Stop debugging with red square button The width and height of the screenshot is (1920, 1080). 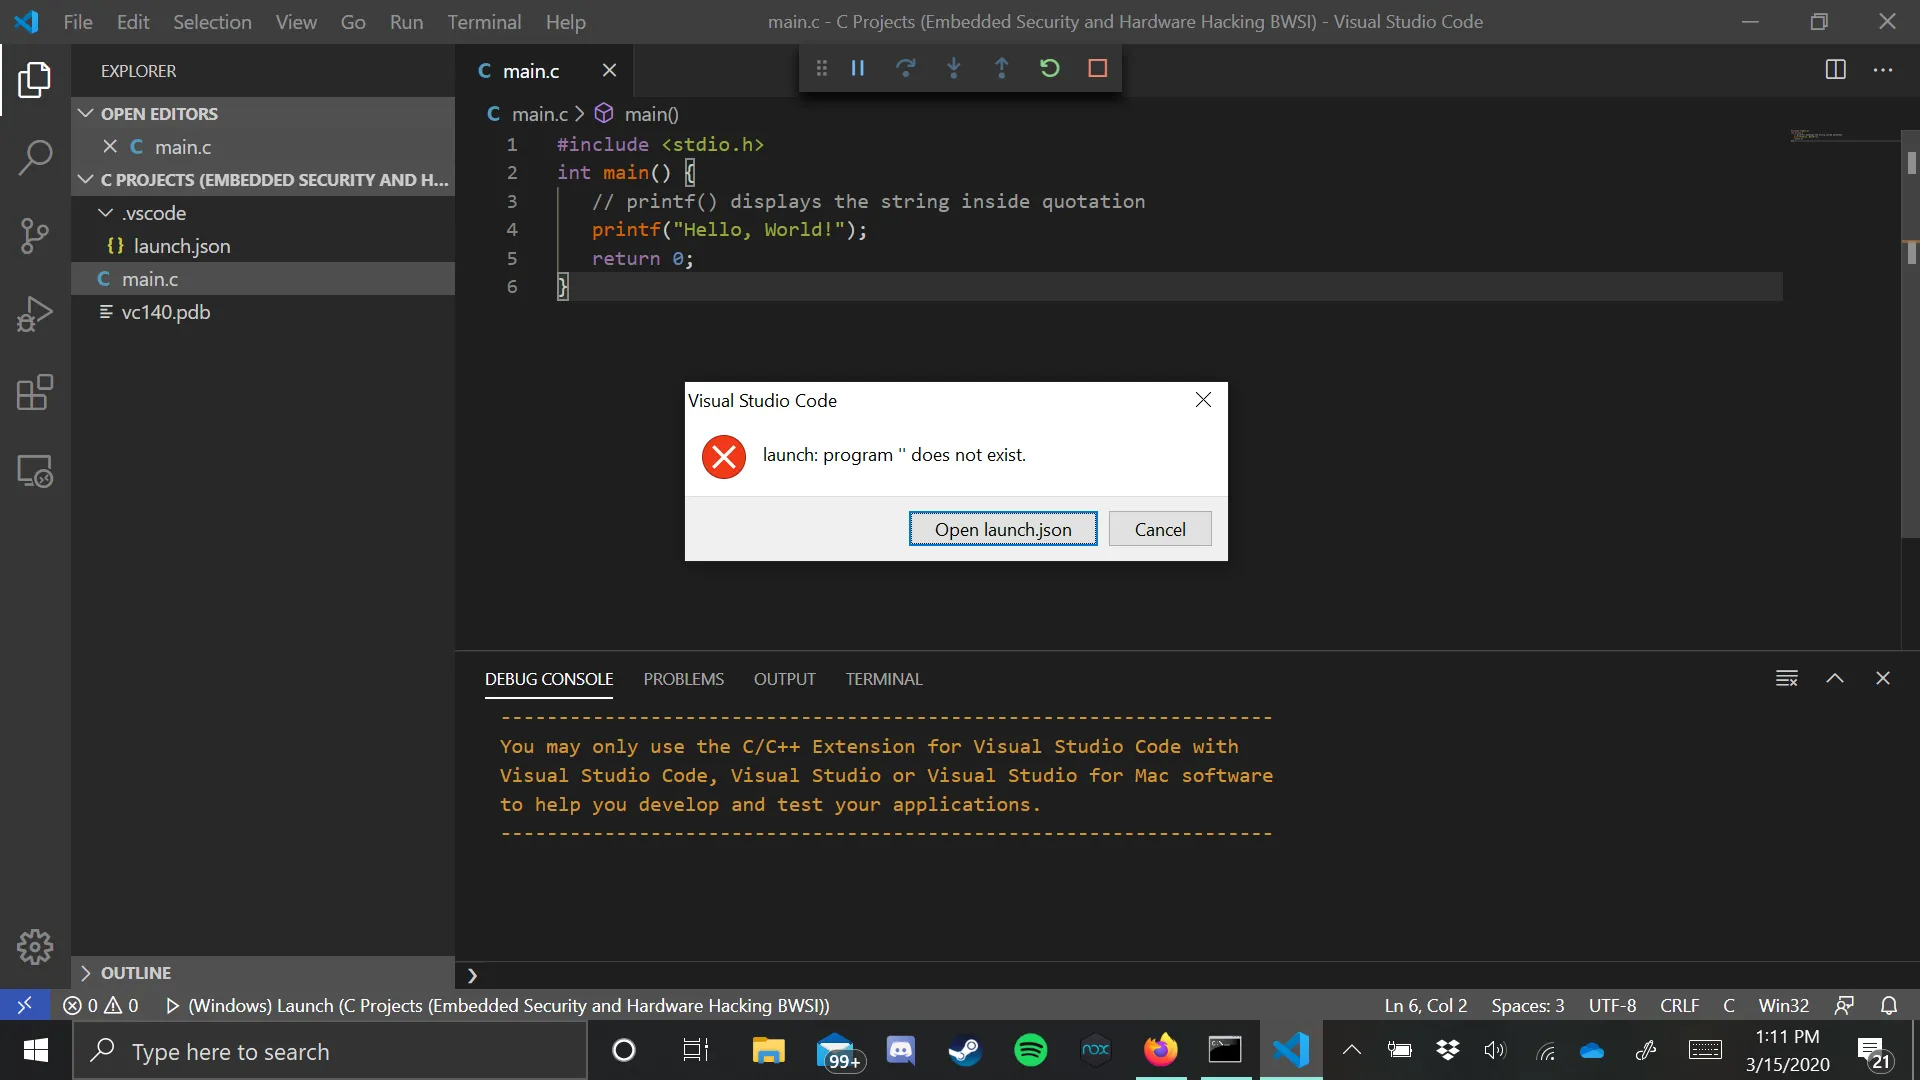(1097, 68)
